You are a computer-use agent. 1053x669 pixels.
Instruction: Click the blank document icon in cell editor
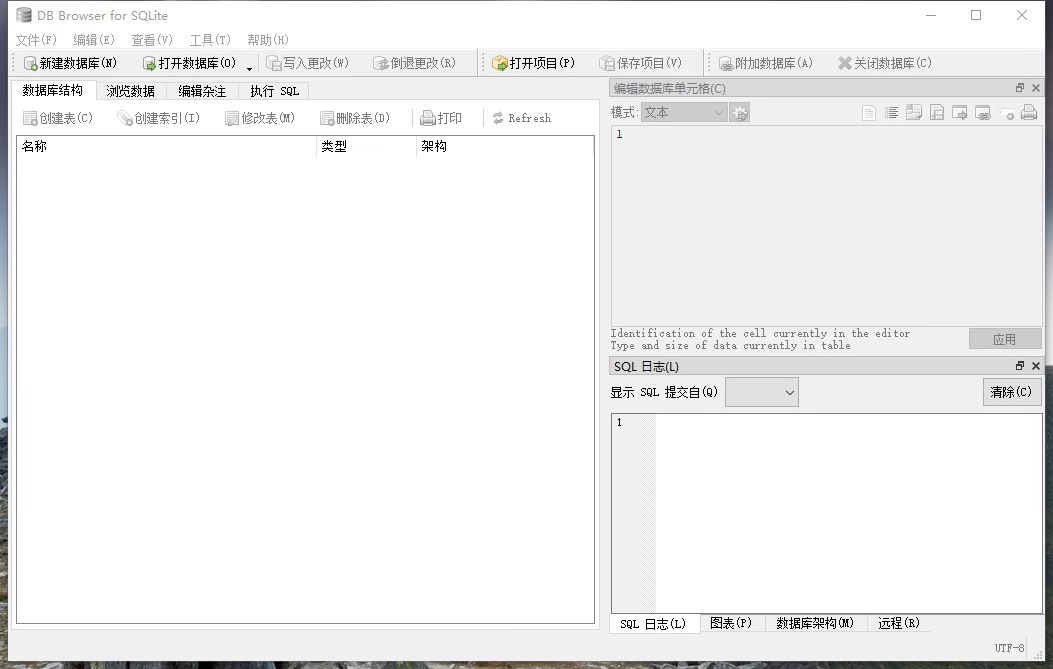tap(868, 113)
